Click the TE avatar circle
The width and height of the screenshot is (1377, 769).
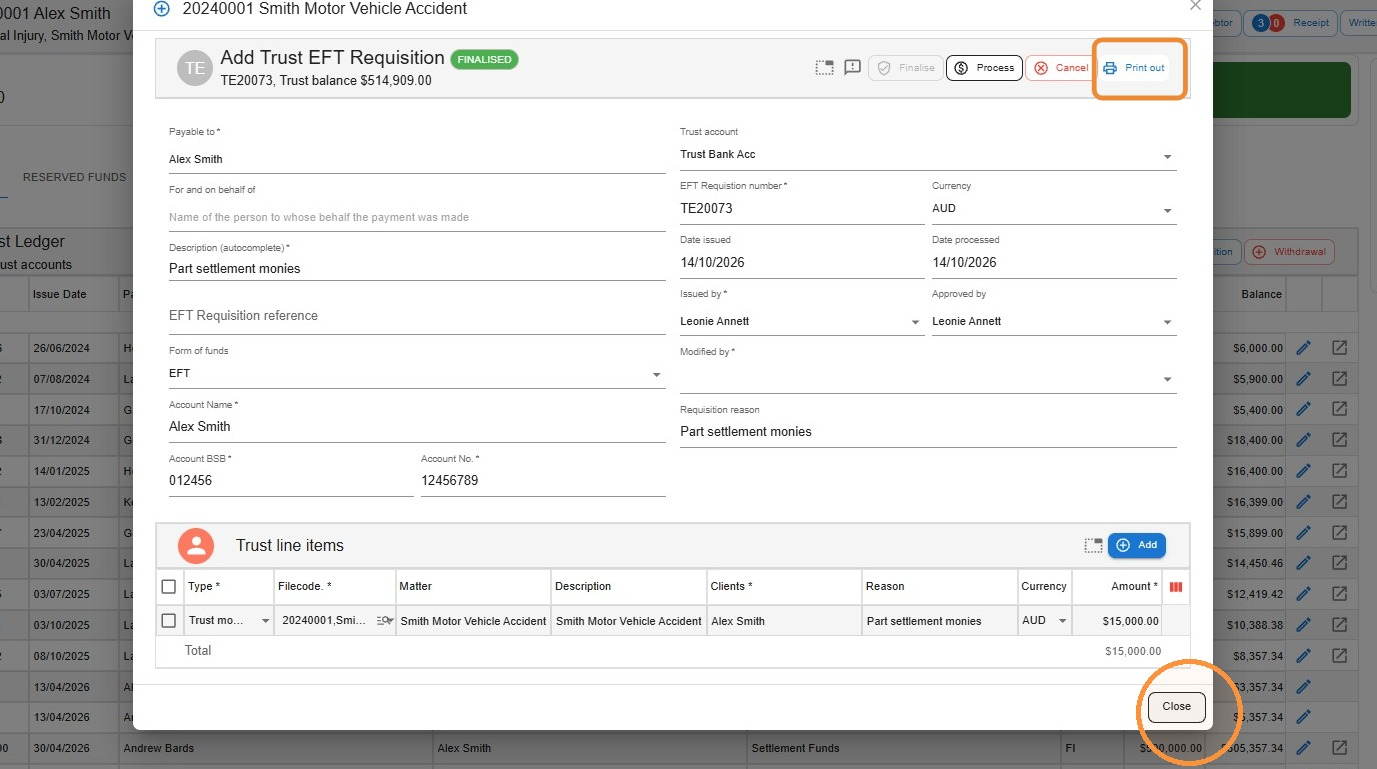tap(195, 68)
